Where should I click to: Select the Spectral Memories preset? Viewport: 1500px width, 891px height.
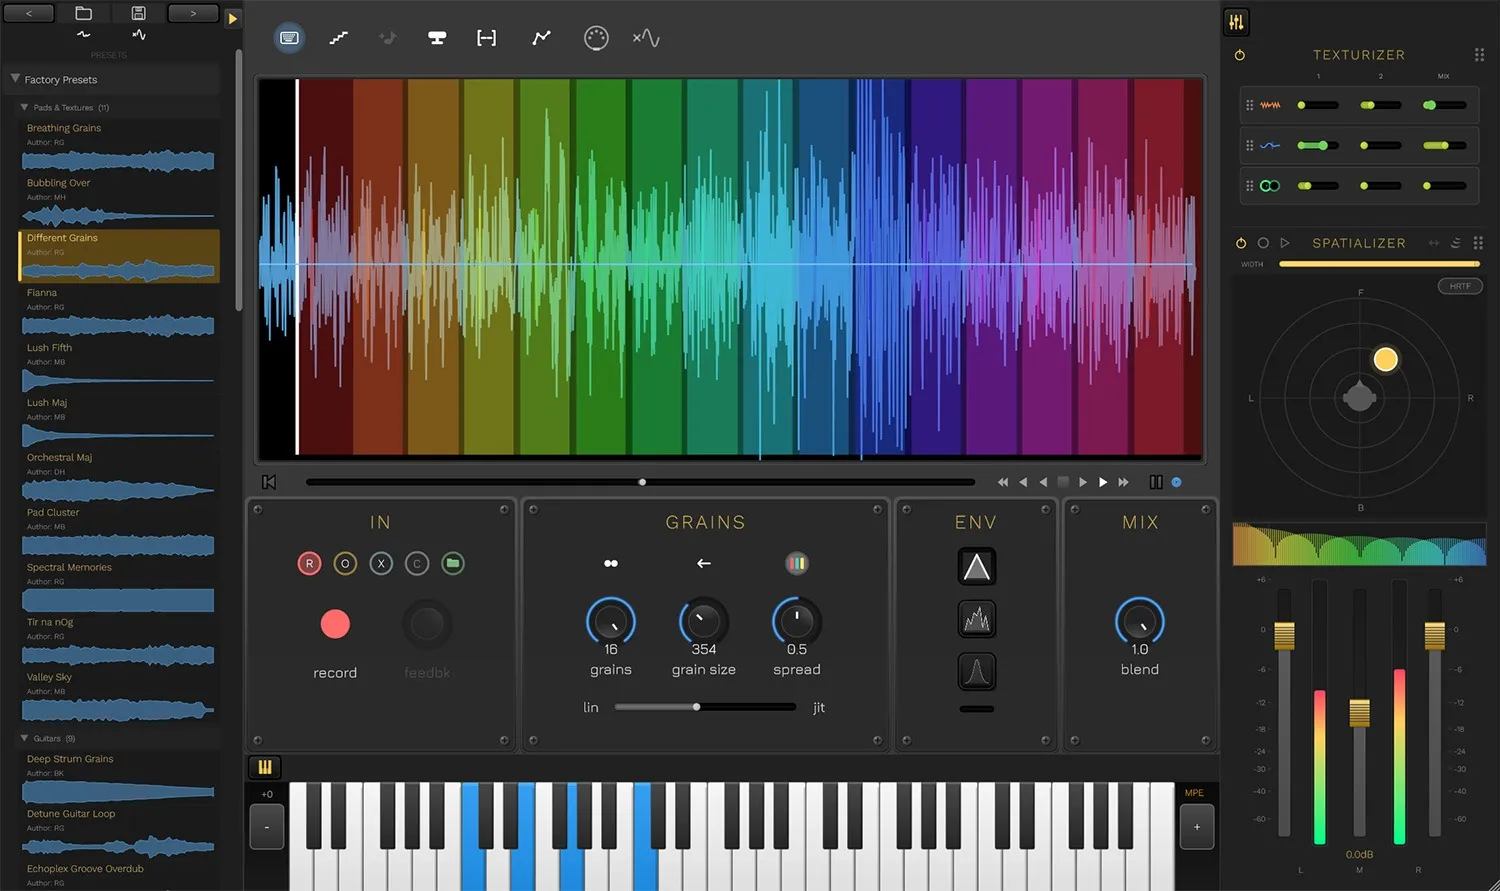(119, 586)
